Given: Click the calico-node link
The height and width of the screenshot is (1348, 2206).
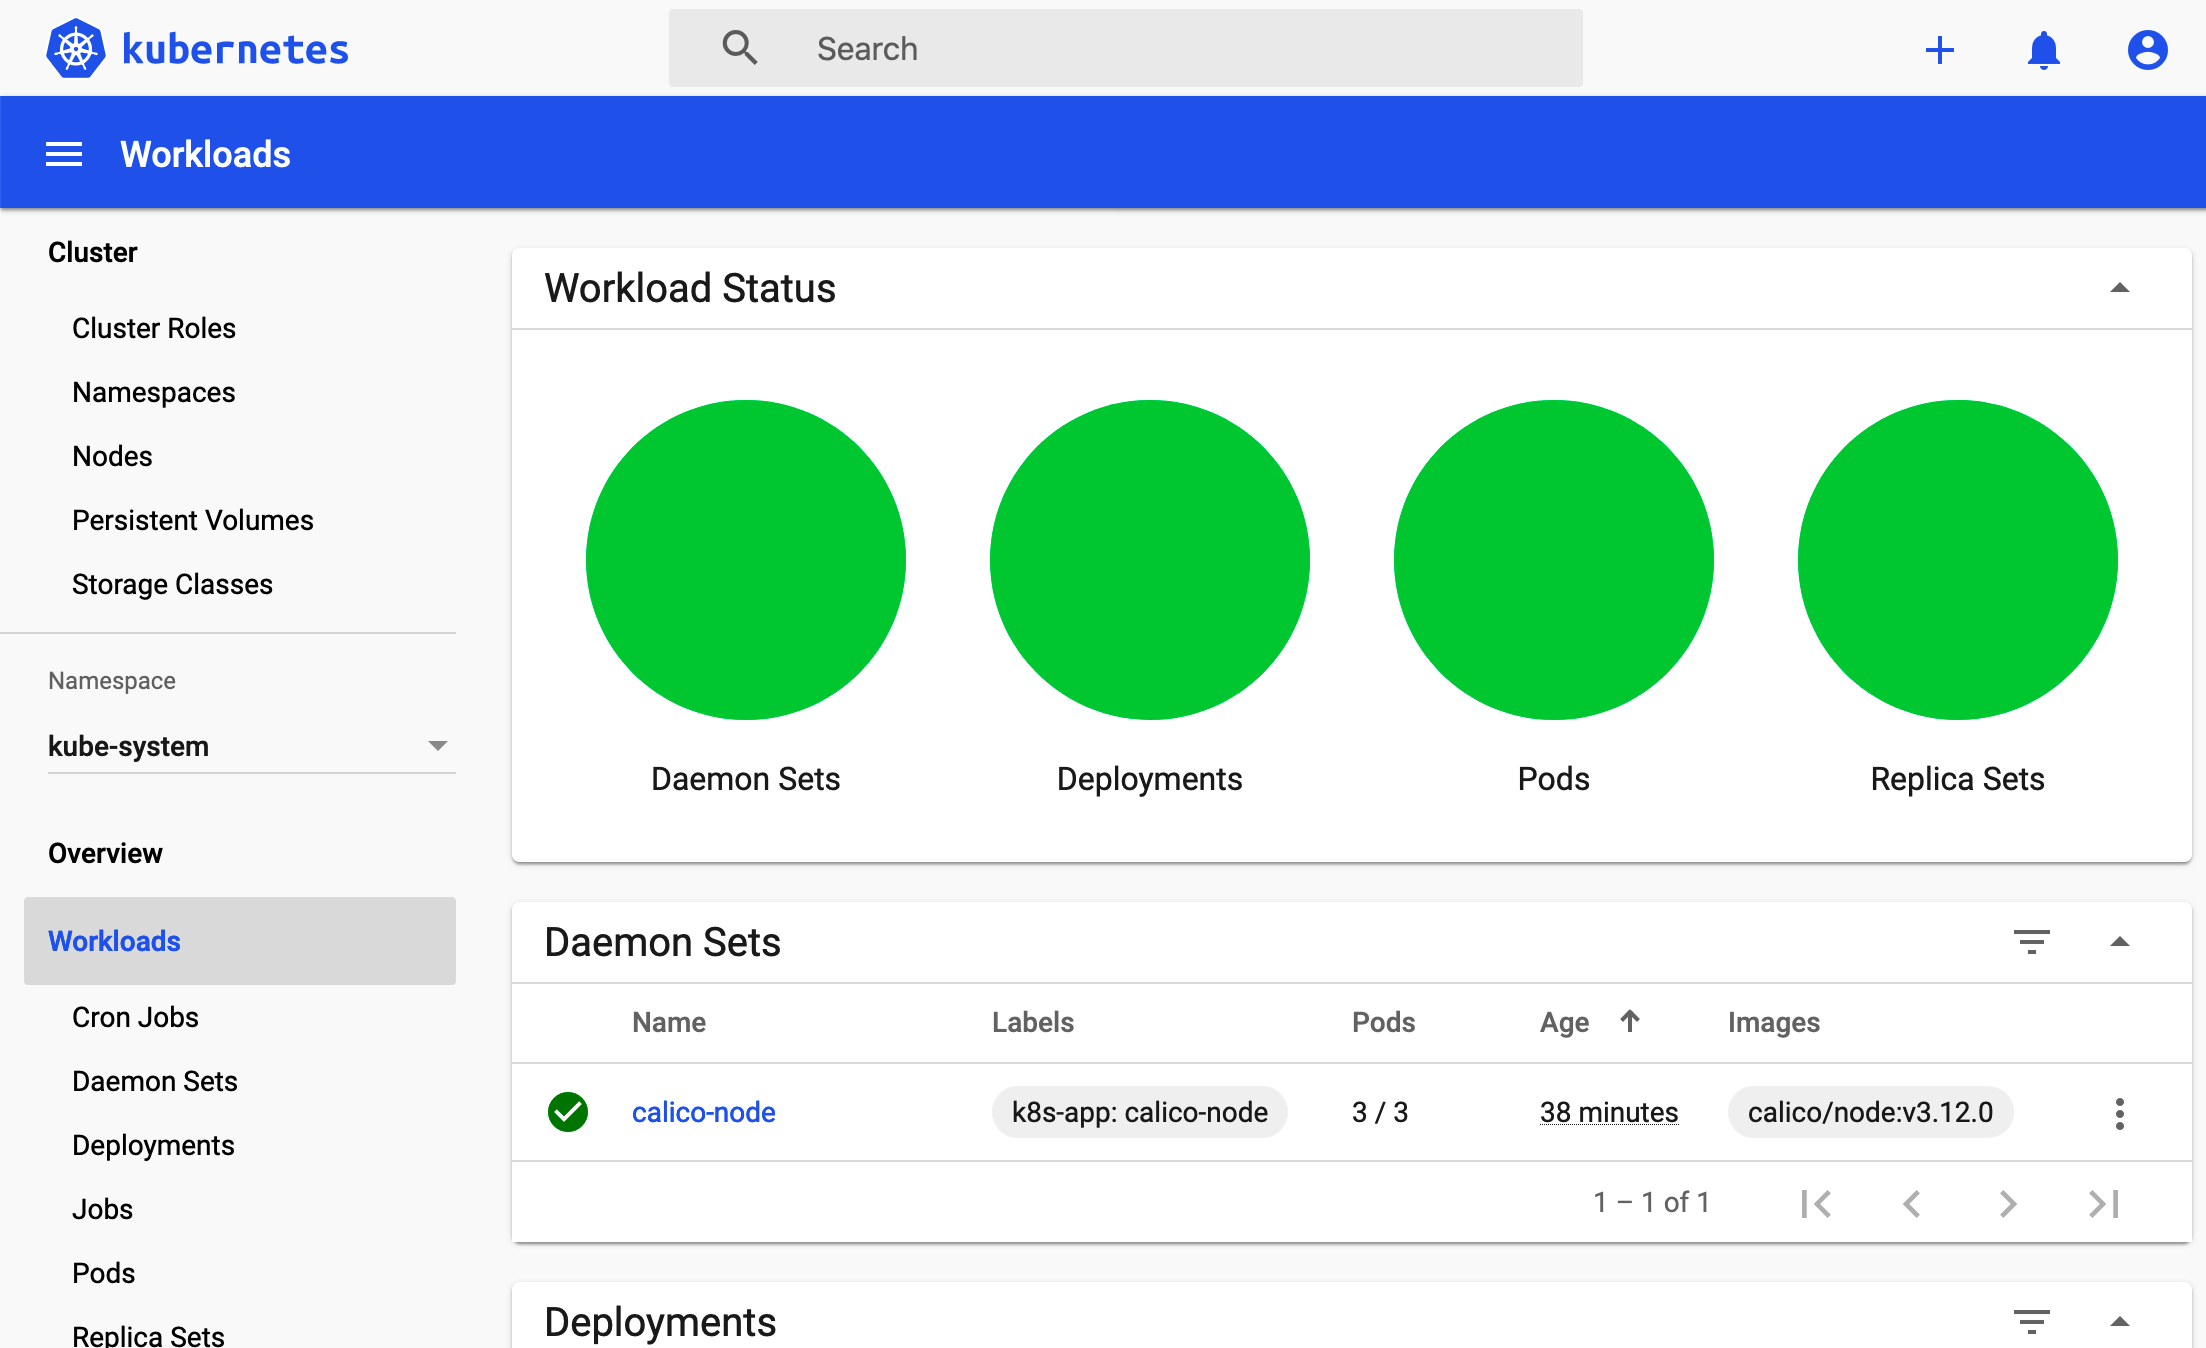Looking at the screenshot, I should pos(704,1112).
